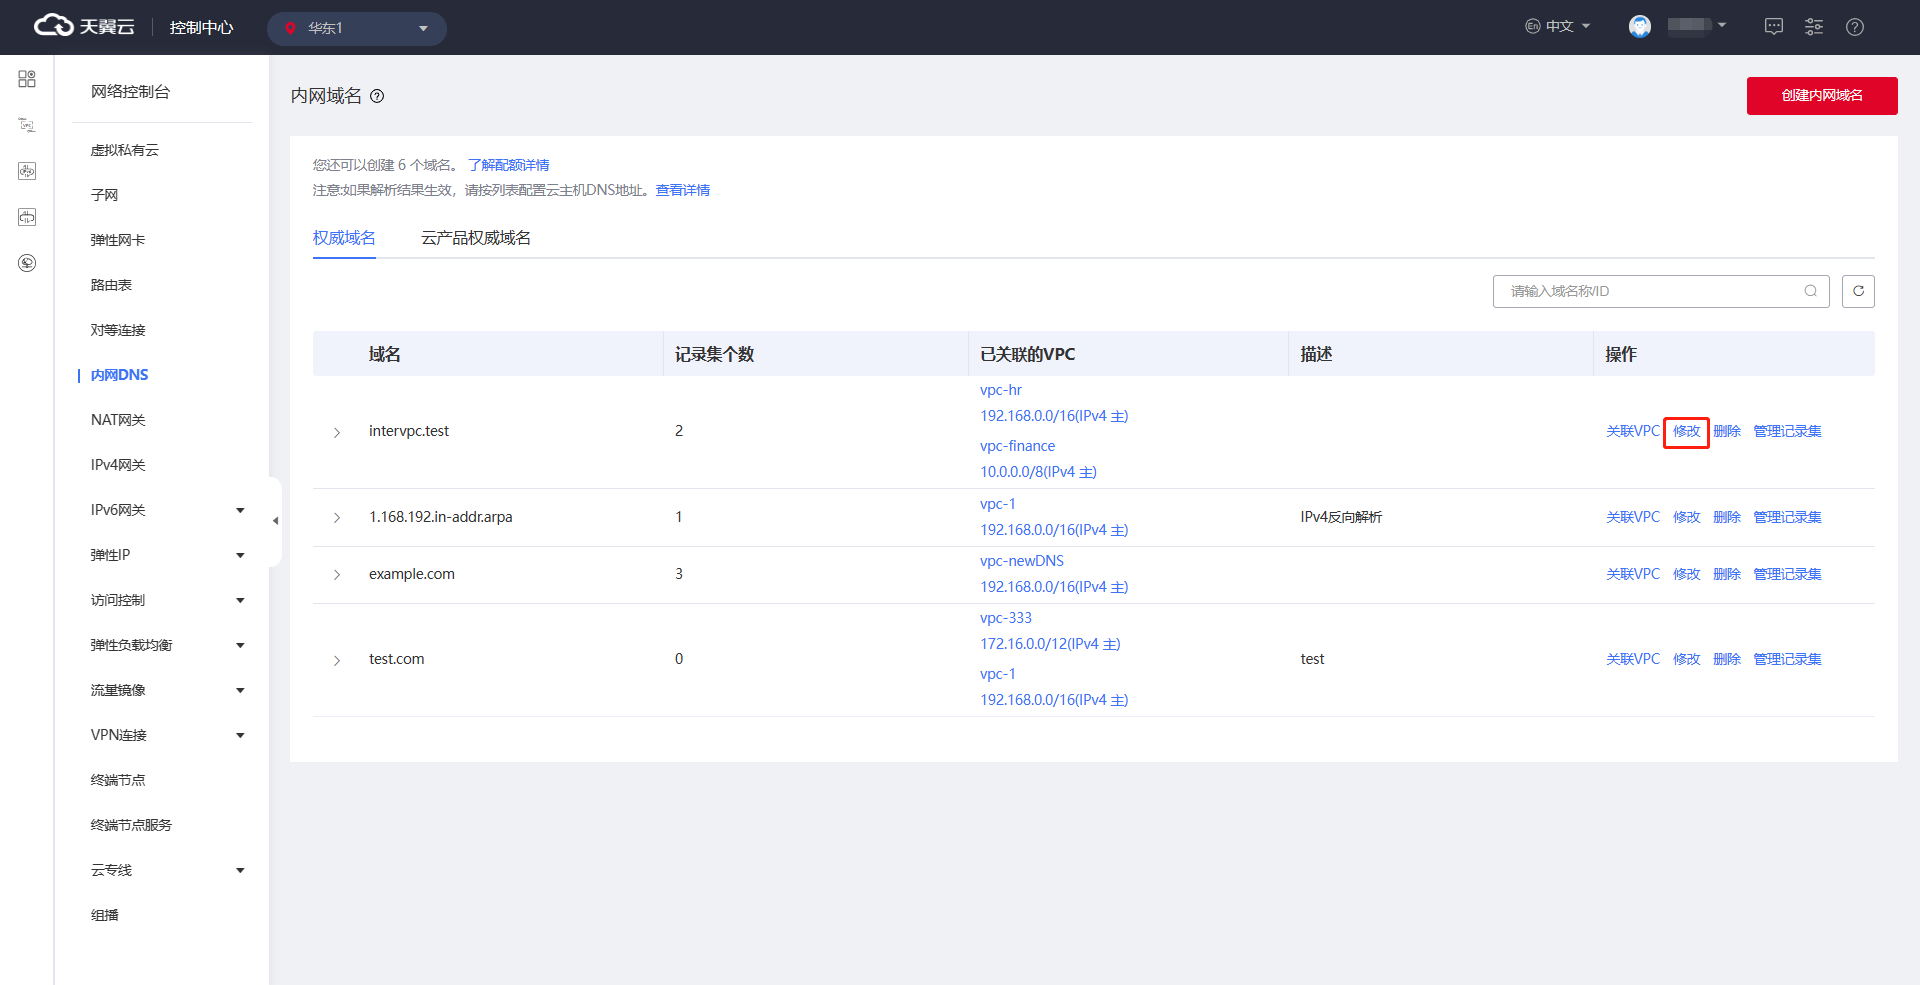The image size is (1920, 985).
Task: Click the refresh icon beside search box
Action: click(x=1858, y=291)
